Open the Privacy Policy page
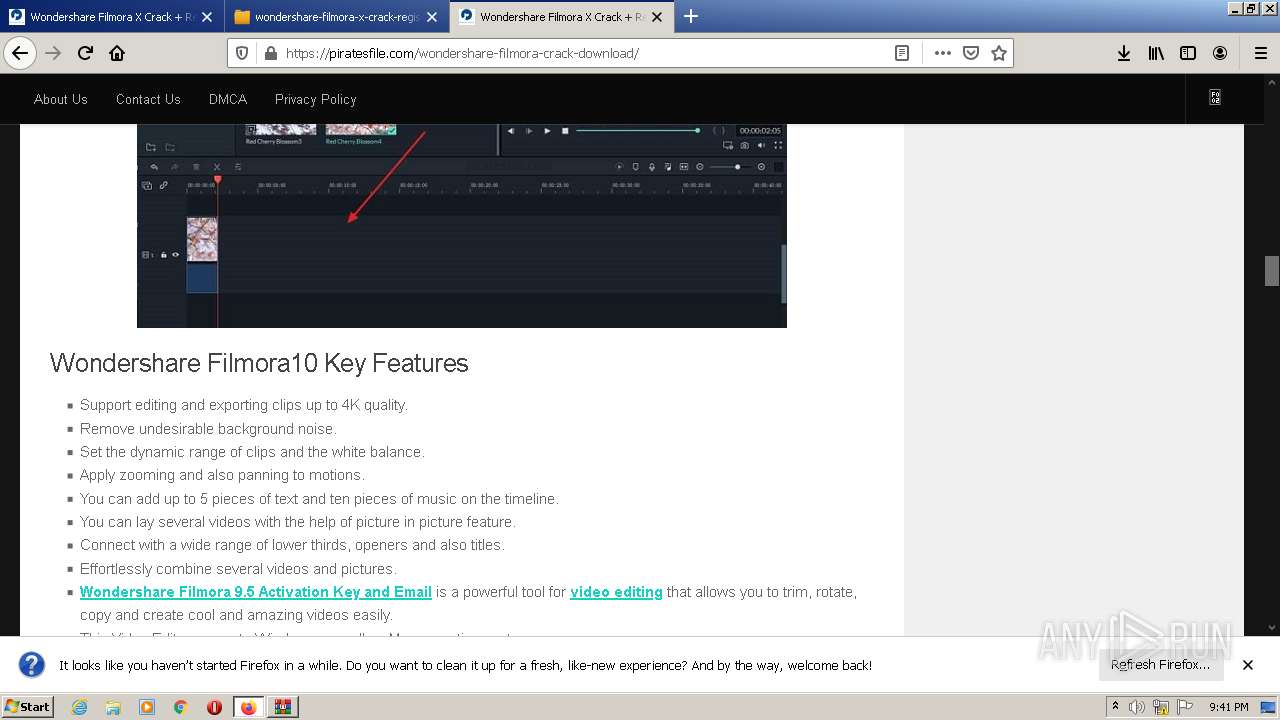Image resolution: width=1280 pixels, height=720 pixels. tap(315, 99)
